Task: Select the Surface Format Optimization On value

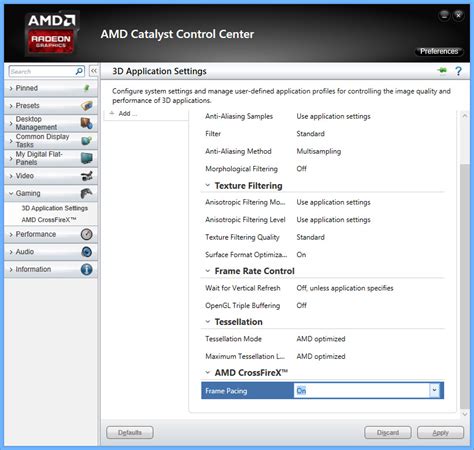Action: [x=301, y=255]
